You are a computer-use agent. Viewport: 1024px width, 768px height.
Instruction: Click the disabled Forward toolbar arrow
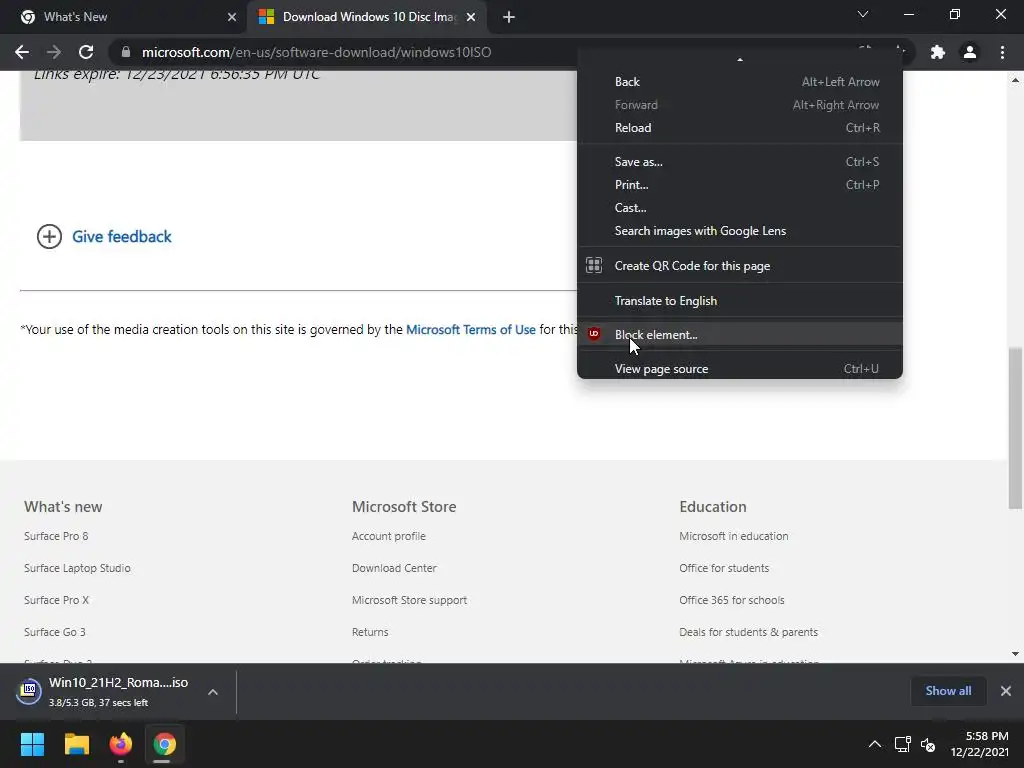54,52
